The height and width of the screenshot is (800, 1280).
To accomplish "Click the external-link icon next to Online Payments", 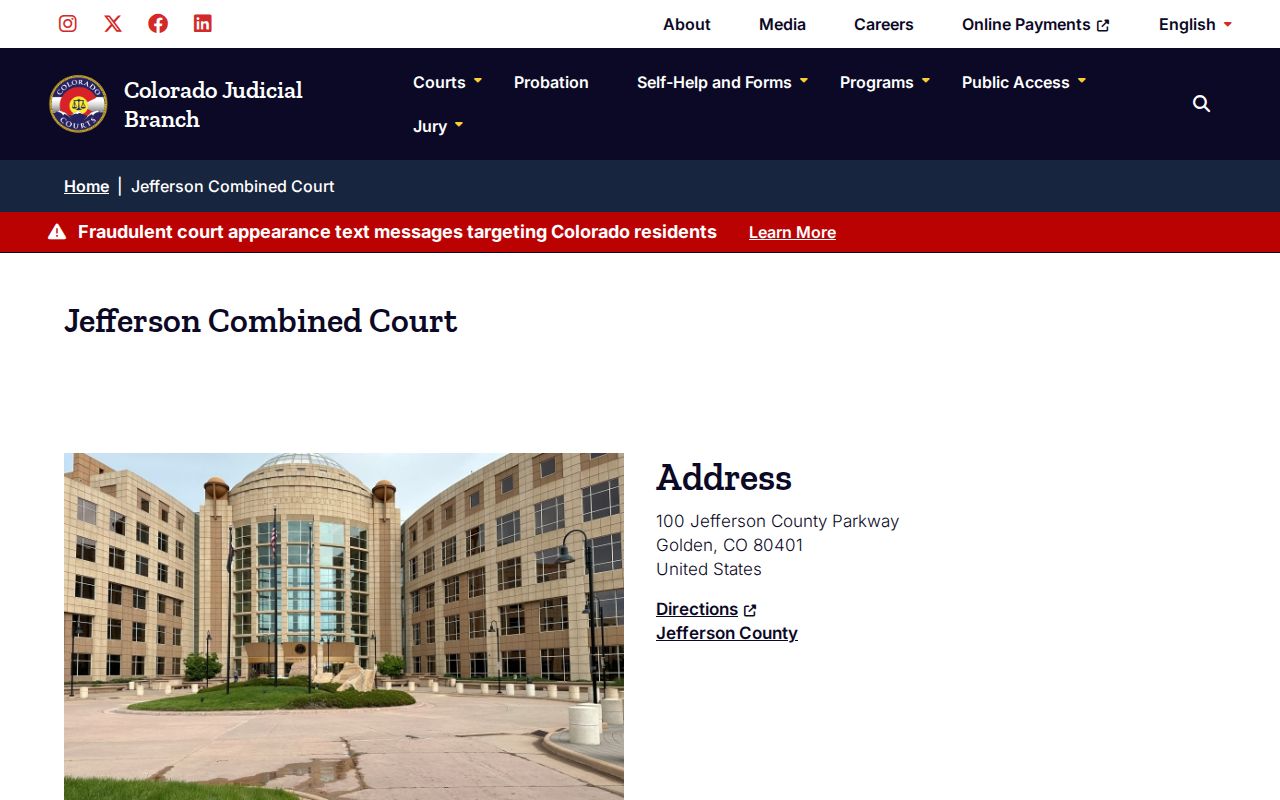I will [1103, 25].
